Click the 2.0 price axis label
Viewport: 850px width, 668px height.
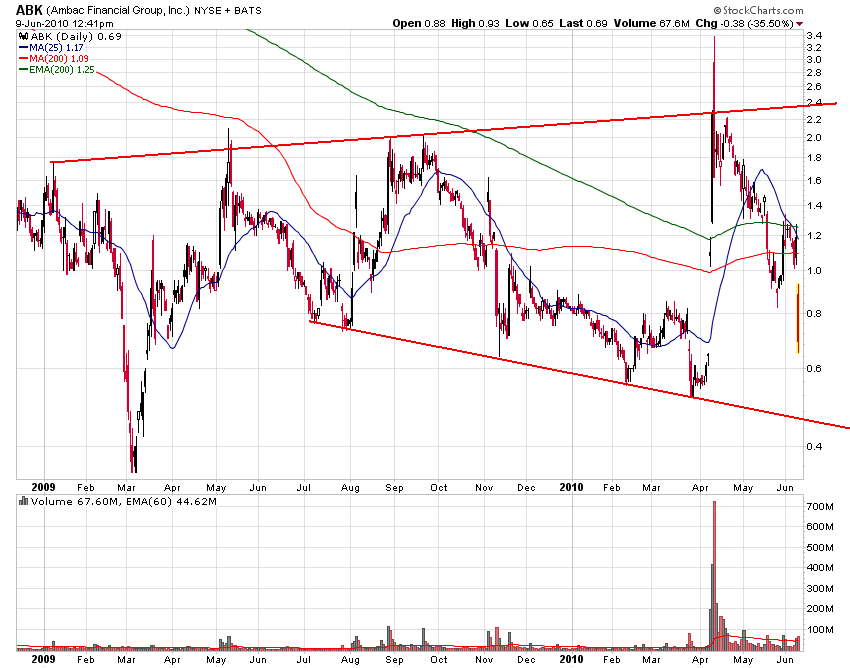coord(814,138)
